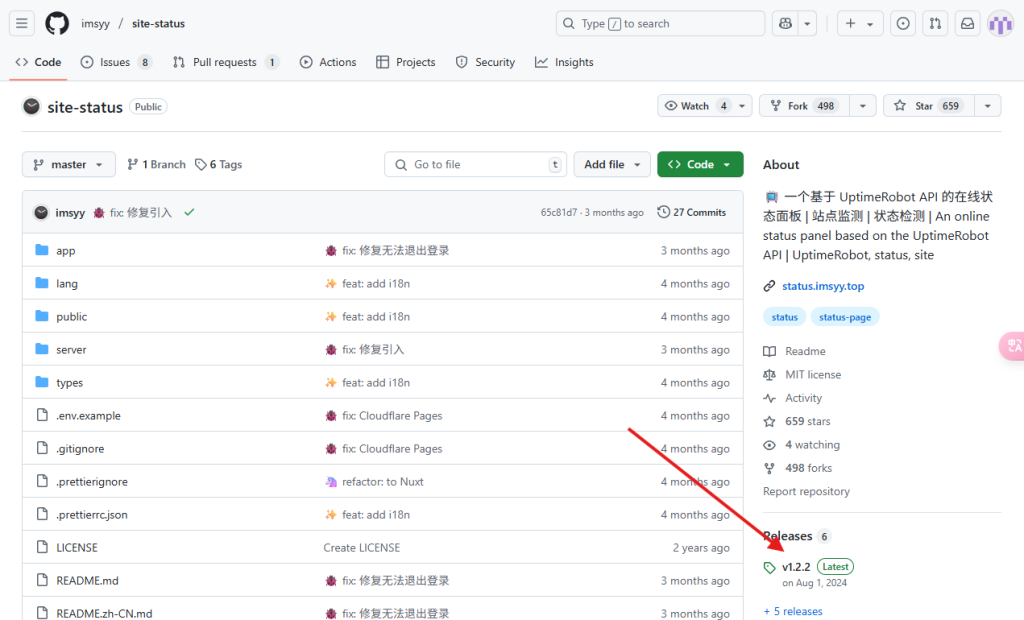1024x620 pixels.
Task: Star the site-status repository
Action: pos(929,106)
